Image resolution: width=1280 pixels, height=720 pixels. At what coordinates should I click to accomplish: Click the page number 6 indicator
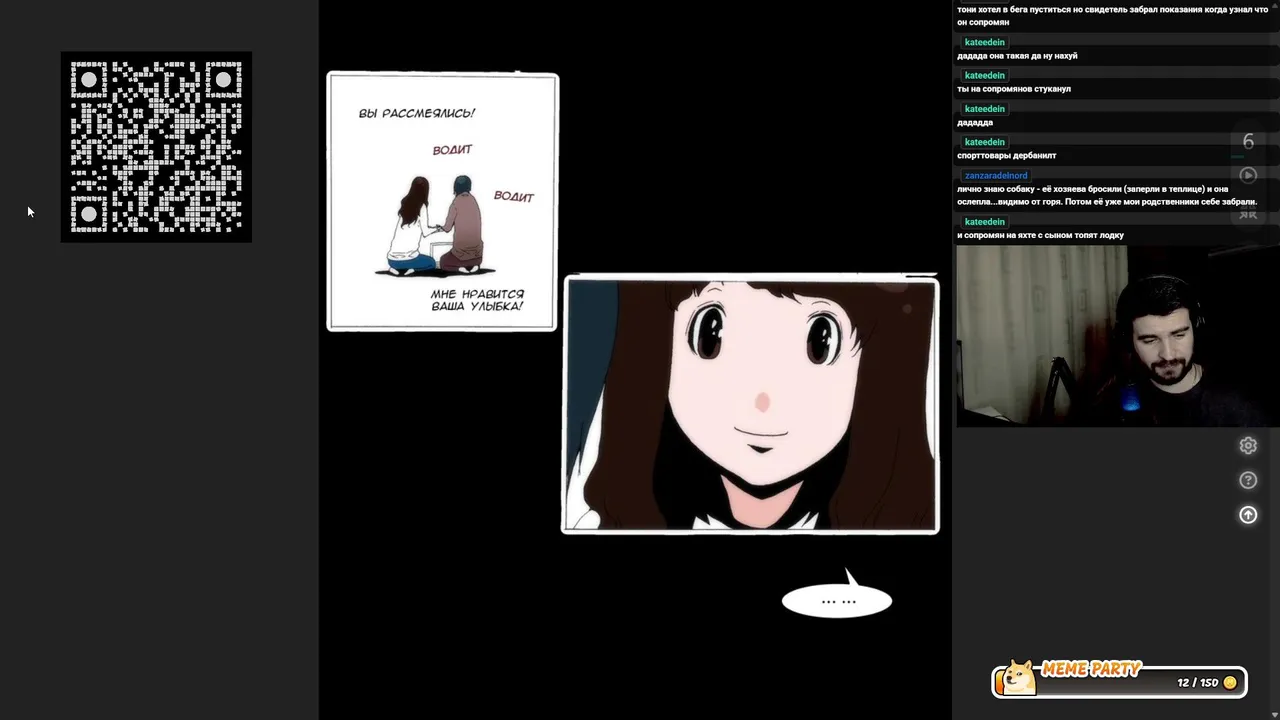click(1248, 141)
